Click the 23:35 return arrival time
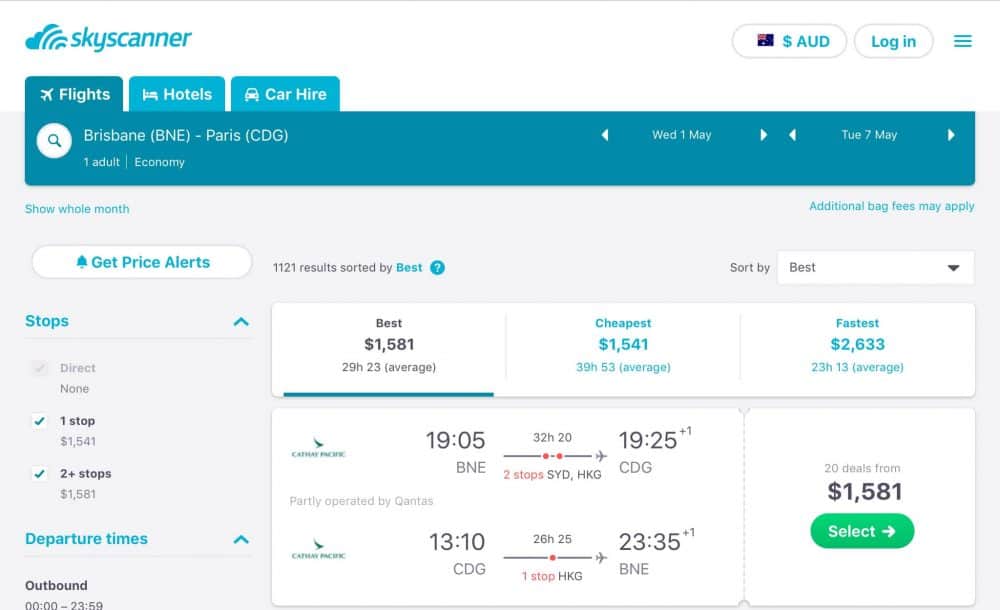 click(649, 542)
